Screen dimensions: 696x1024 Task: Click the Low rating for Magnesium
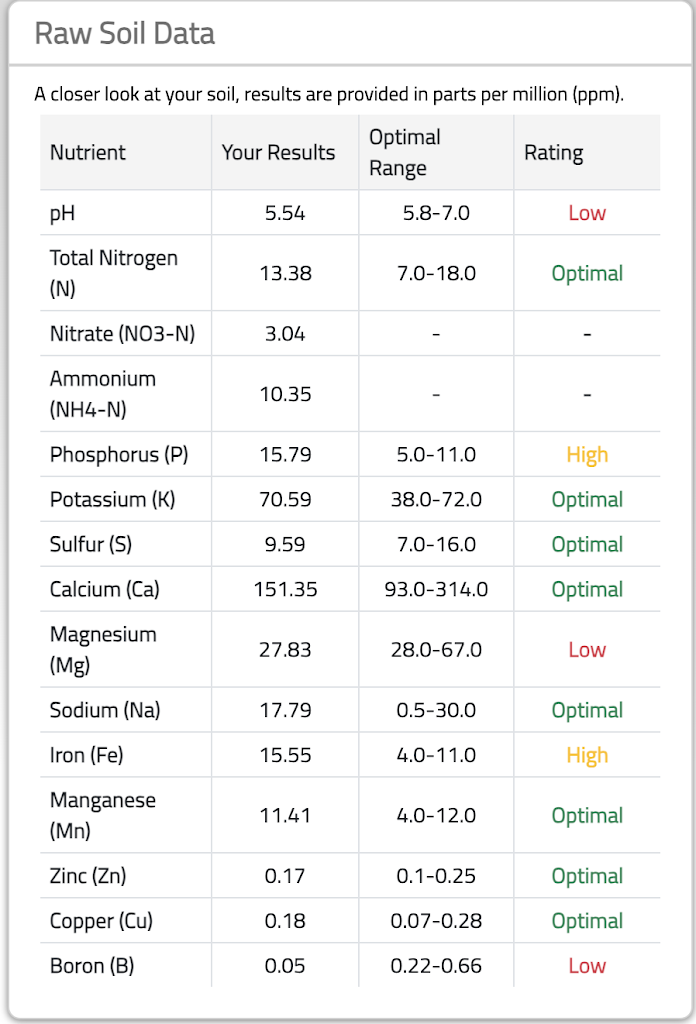pyautogui.click(x=587, y=650)
